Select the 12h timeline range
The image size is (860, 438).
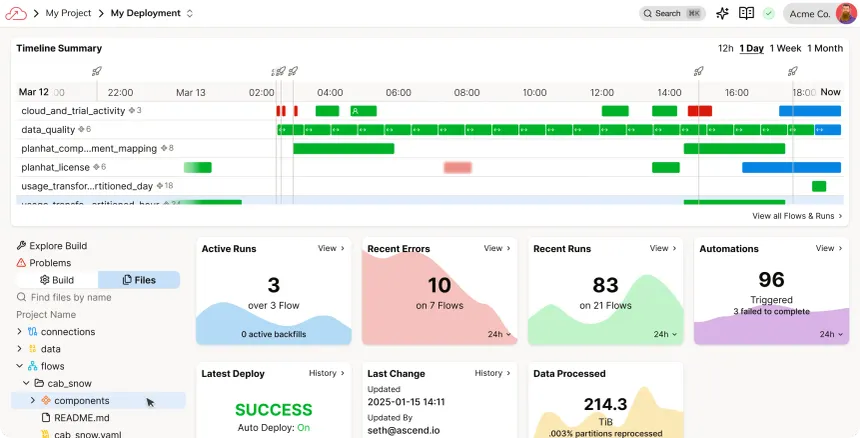coord(726,48)
